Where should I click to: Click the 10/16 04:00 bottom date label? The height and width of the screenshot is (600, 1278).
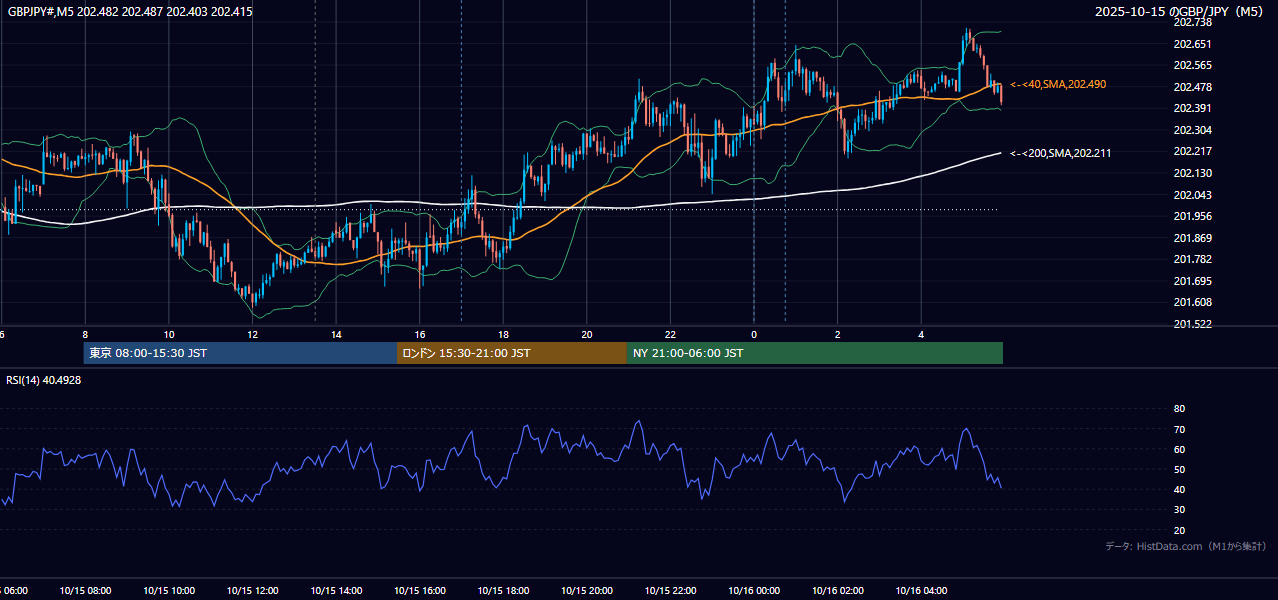(x=921, y=591)
